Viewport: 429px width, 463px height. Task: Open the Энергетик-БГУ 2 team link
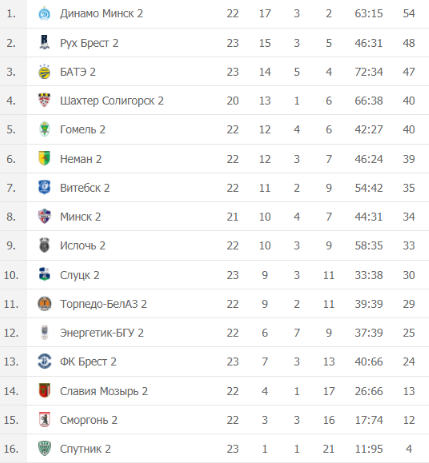[x=102, y=333]
